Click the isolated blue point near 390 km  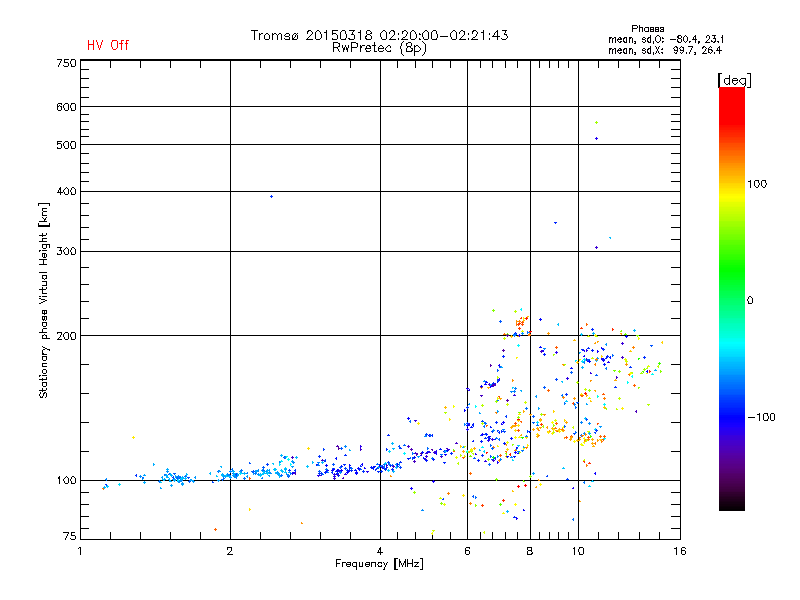(x=271, y=196)
